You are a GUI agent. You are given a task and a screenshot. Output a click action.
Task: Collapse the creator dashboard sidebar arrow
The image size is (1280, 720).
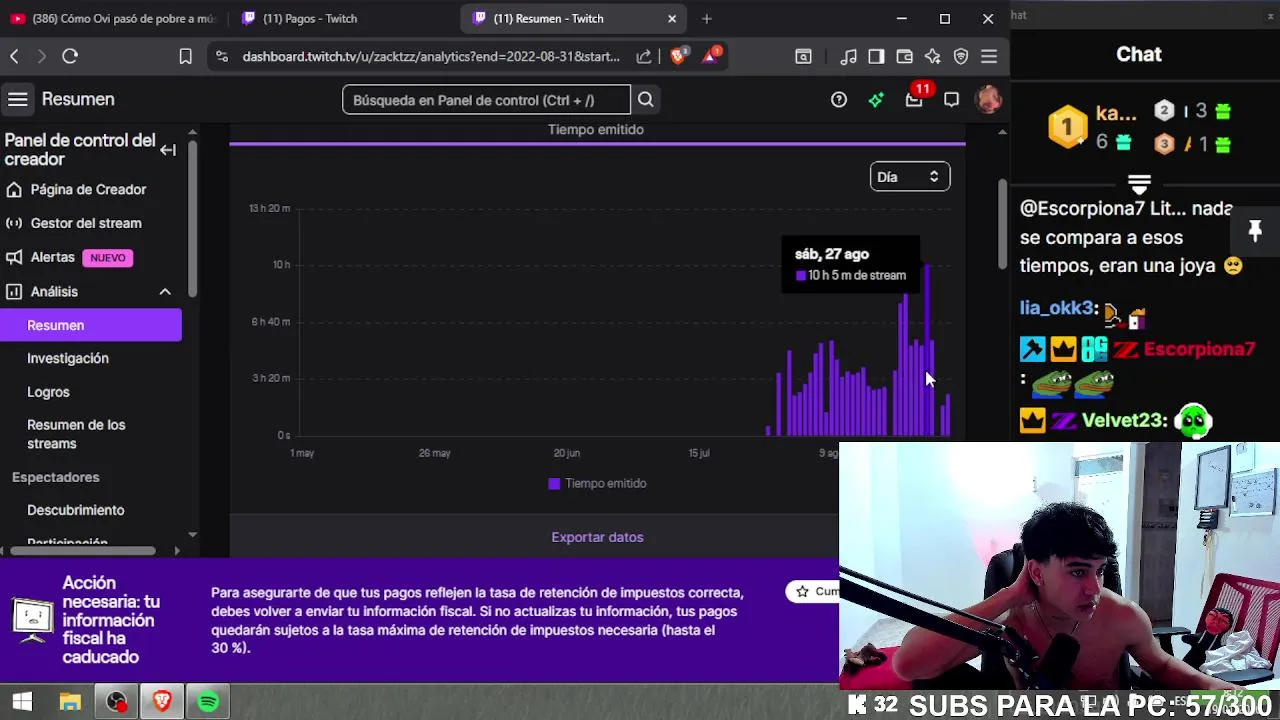168,150
